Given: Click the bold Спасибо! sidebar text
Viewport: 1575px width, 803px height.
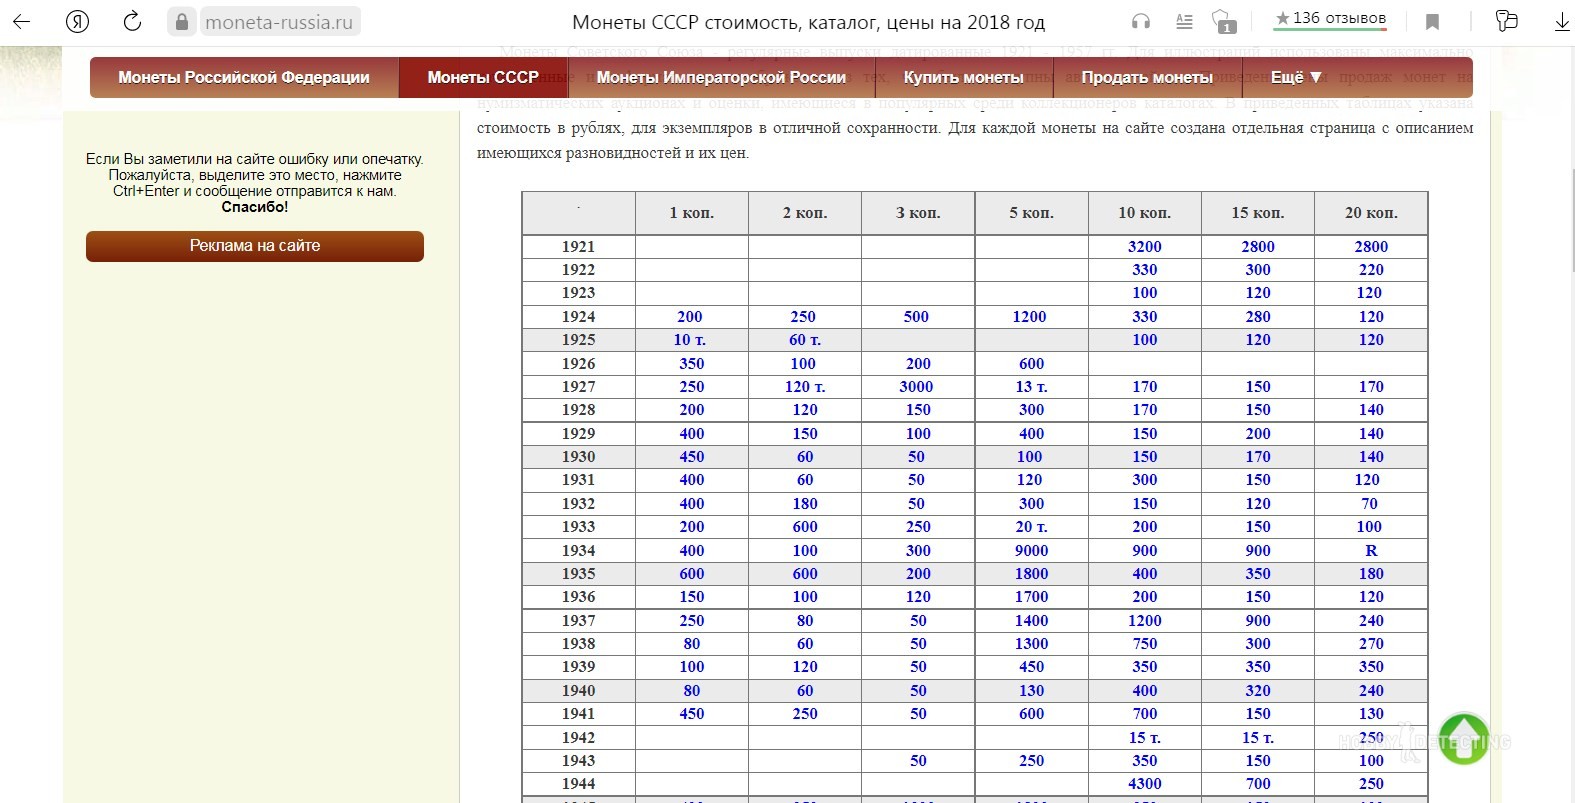Looking at the screenshot, I should tap(255, 207).
